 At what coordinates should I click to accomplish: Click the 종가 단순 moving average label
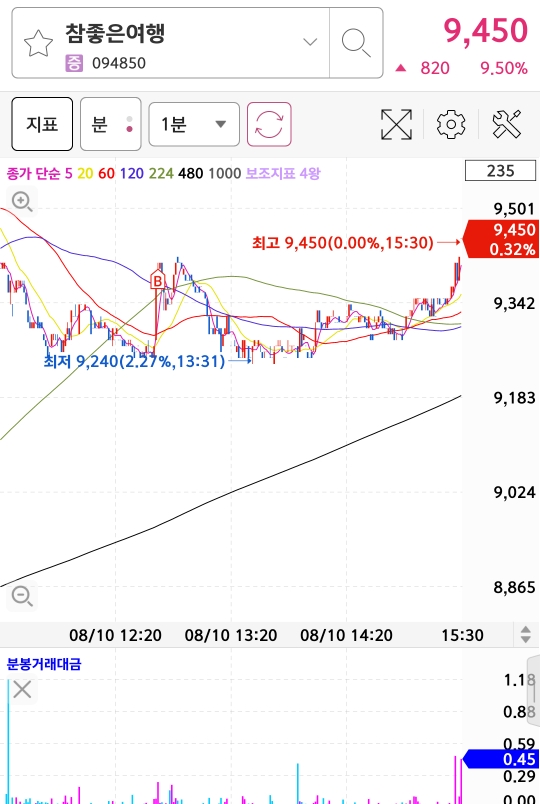[x=33, y=173]
